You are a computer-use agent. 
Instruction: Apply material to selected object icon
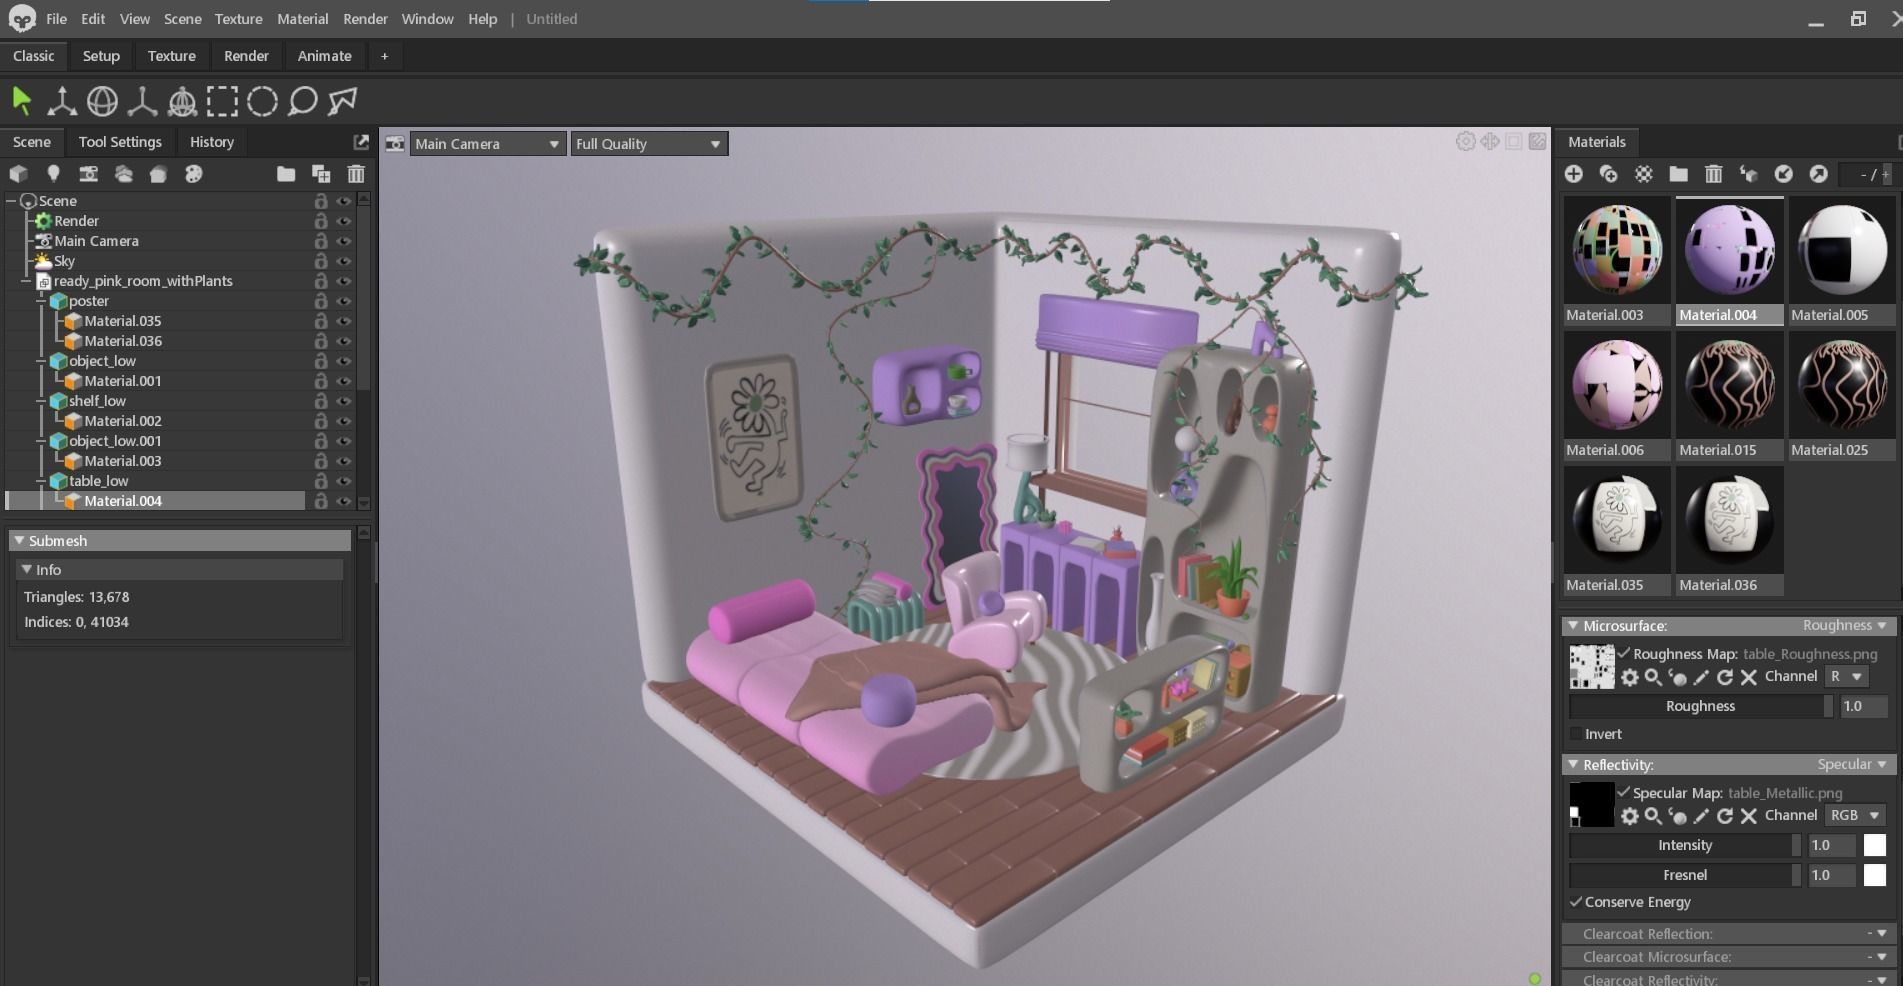click(x=1748, y=174)
